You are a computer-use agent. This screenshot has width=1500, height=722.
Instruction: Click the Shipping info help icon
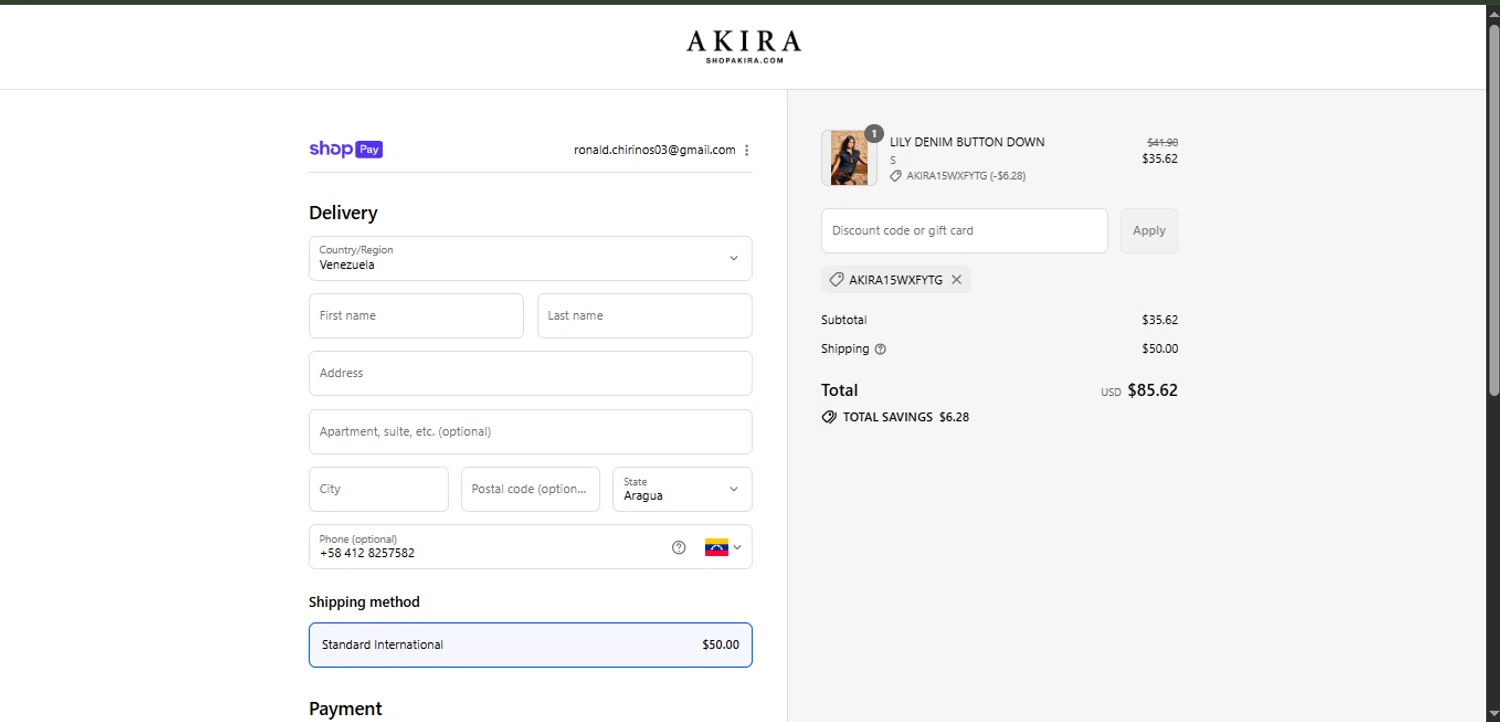coord(880,349)
